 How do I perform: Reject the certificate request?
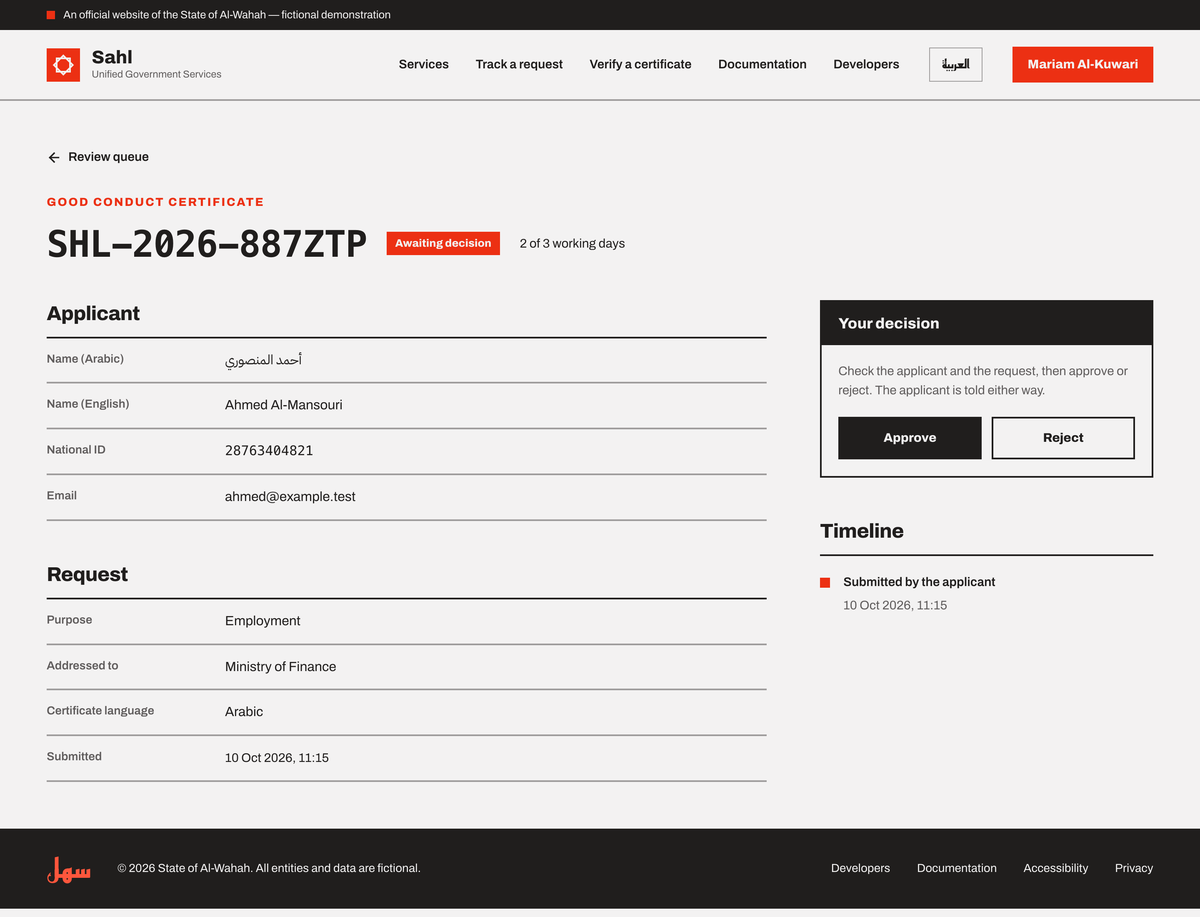click(x=1063, y=438)
